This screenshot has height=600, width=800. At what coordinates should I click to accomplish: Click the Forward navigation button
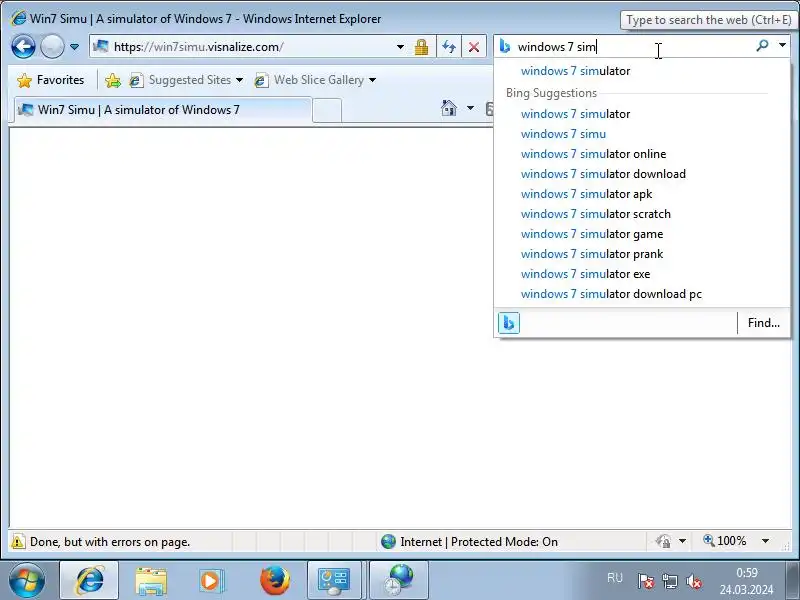point(52,47)
